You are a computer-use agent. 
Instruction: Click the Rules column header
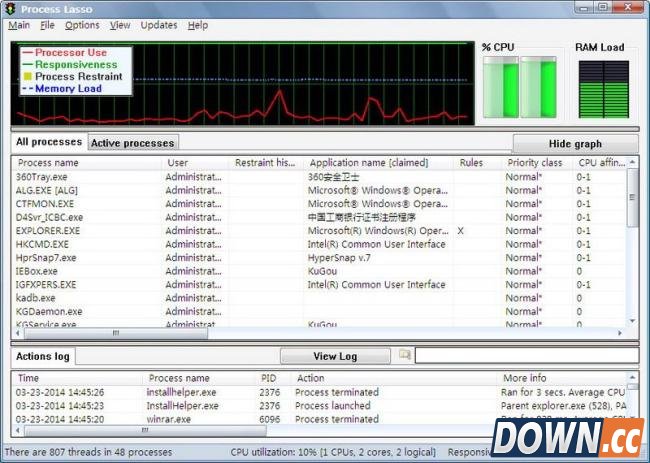pos(477,163)
